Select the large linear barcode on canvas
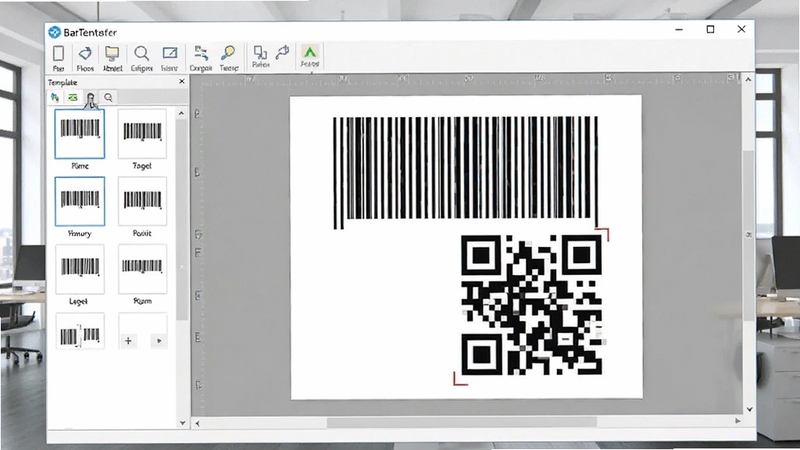This screenshot has height=450, width=800. pos(465,172)
